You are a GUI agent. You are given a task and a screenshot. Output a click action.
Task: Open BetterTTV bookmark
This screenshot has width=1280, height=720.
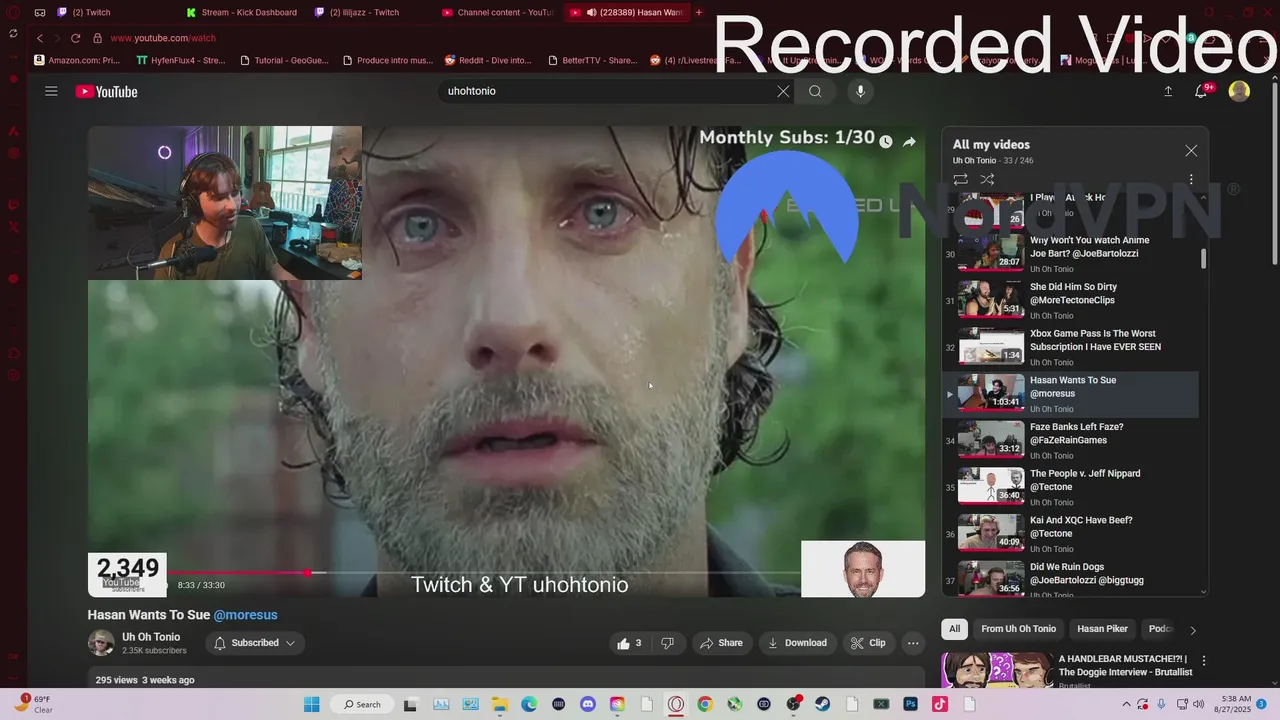pos(592,60)
